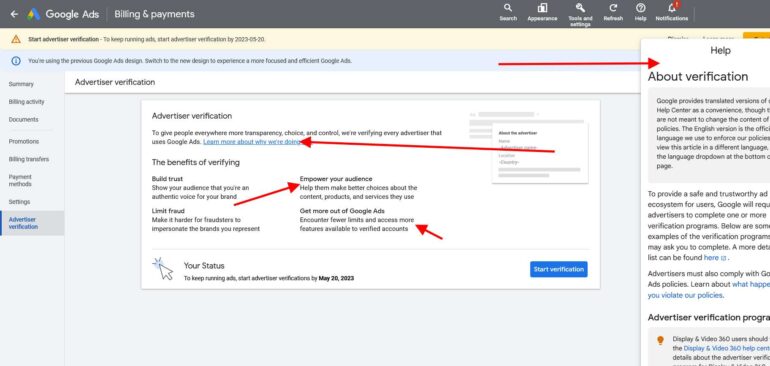This screenshot has height=366, width=770.
Task: Open Payment methods in the sidebar
Action: (x=20, y=180)
